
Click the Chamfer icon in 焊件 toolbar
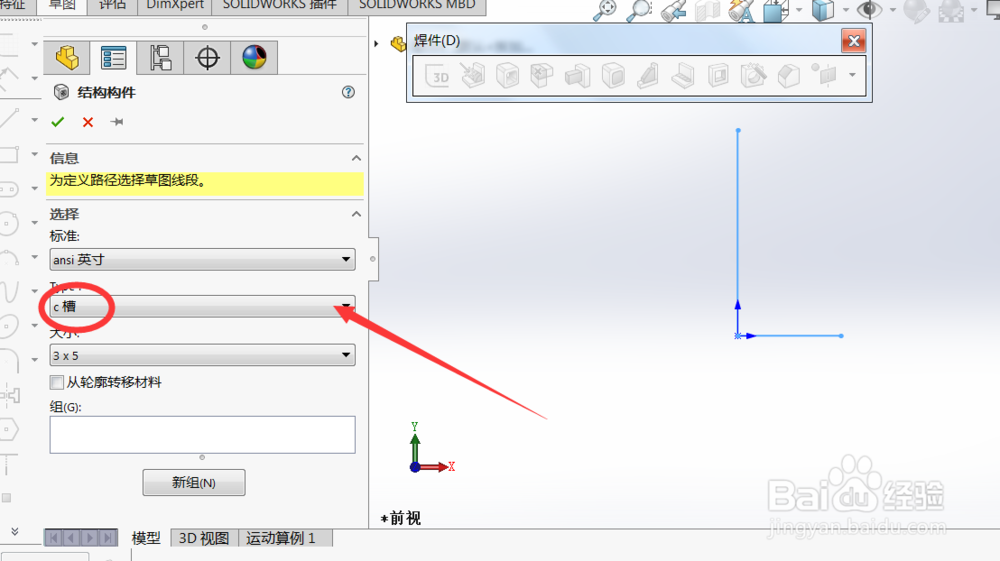789,76
